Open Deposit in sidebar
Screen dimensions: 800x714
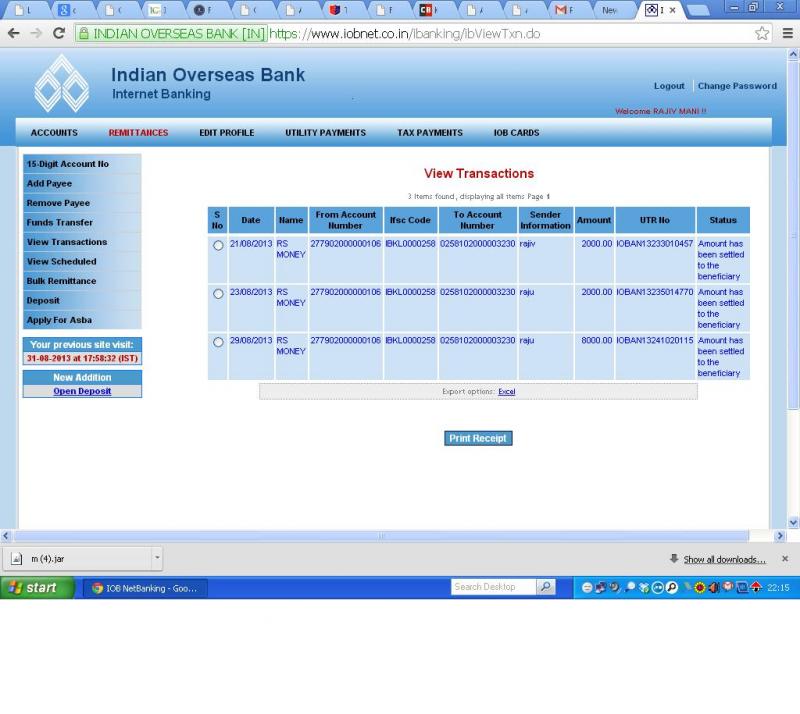(x=82, y=301)
